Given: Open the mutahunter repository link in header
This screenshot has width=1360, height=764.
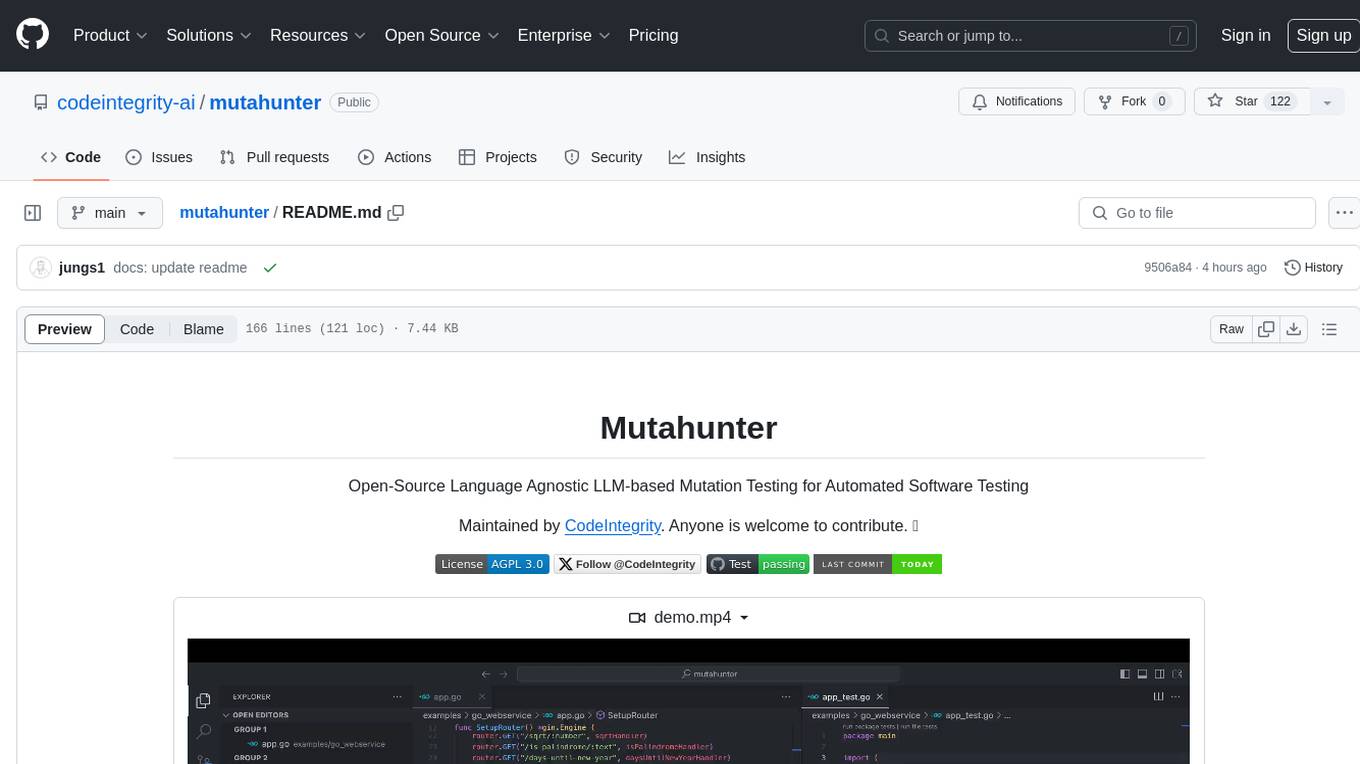Looking at the screenshot, I should pos(265,102).
